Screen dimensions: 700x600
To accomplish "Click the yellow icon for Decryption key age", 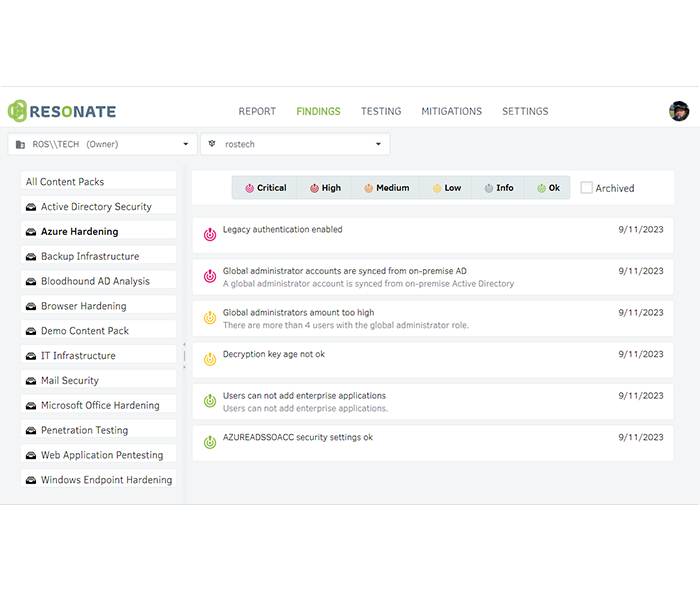I will coord(210,359).
